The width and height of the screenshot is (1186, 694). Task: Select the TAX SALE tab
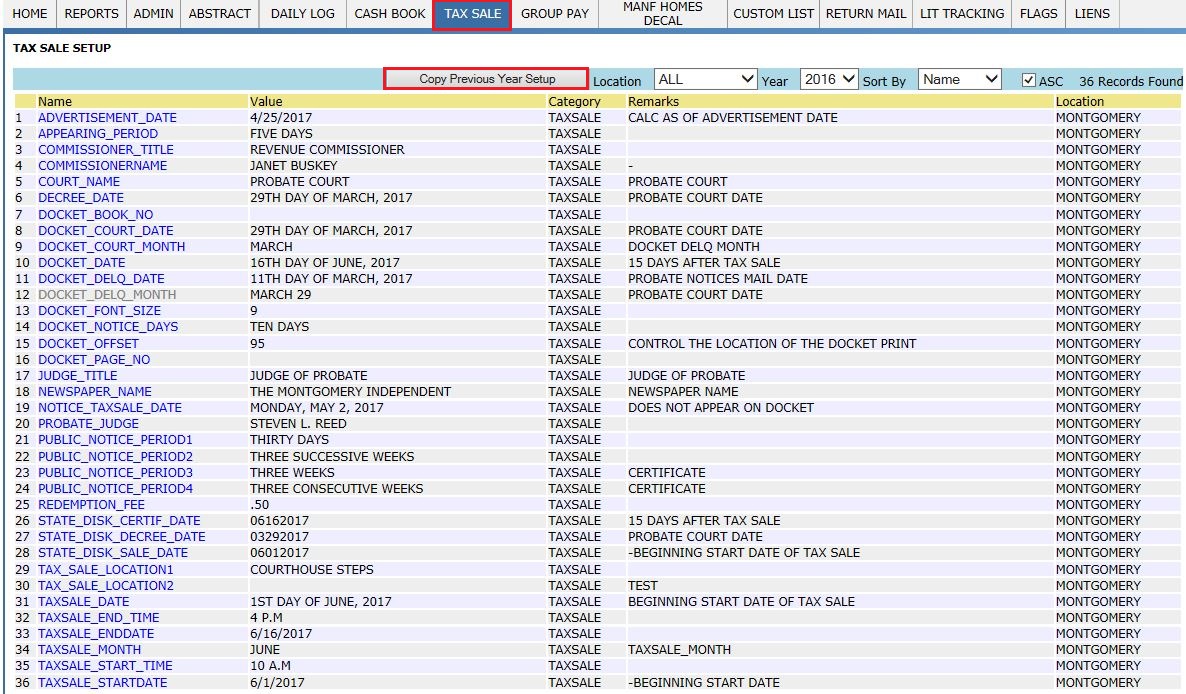(472, 14)
